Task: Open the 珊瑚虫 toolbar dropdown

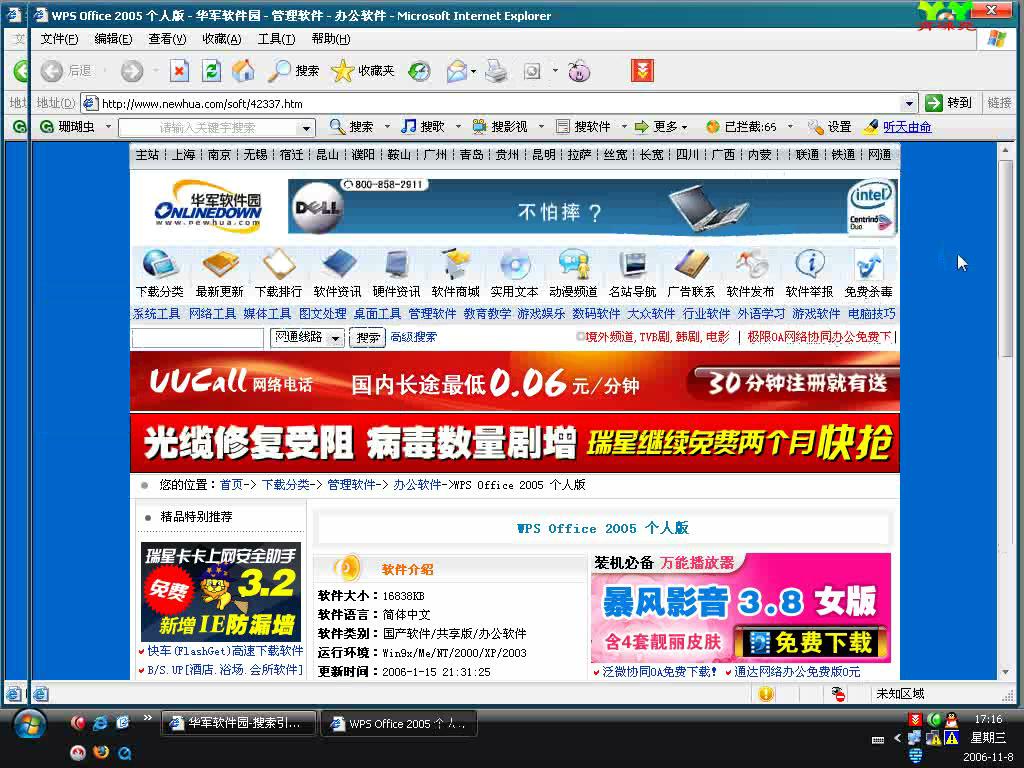Action: pos(108,127)
